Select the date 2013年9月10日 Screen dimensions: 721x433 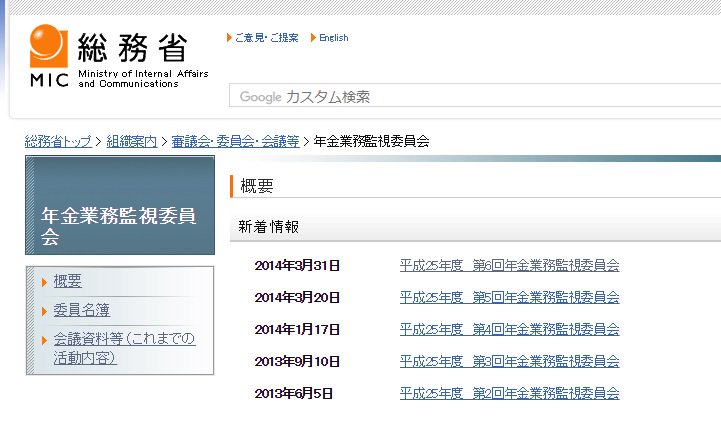coord(297,361)
